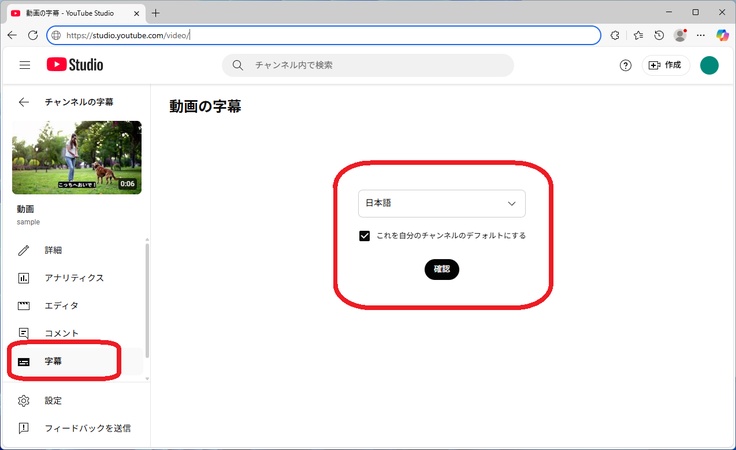The width and height of the screenshot is (736, 450).
Task: Select 字幕 in the sidebar
Action: tap(75, 361)
